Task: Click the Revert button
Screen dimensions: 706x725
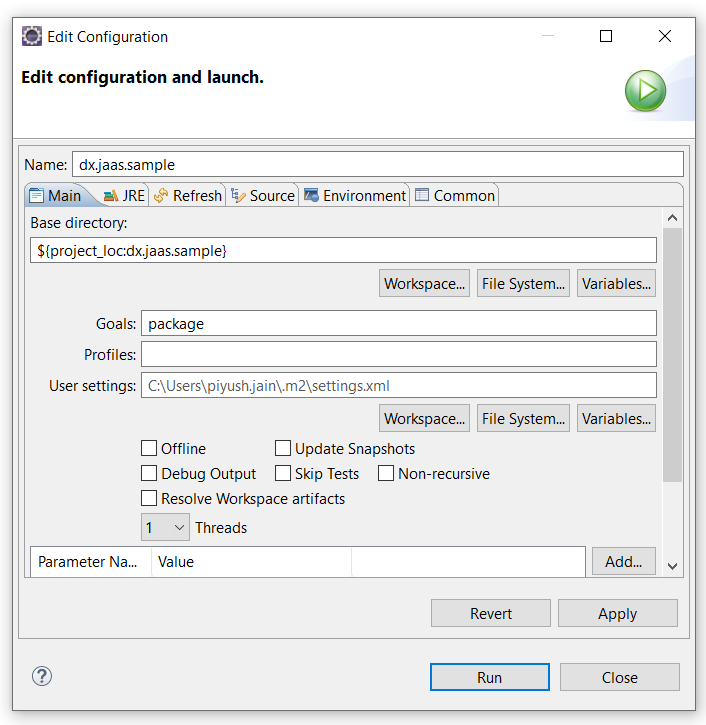Action: pos(491,614)
